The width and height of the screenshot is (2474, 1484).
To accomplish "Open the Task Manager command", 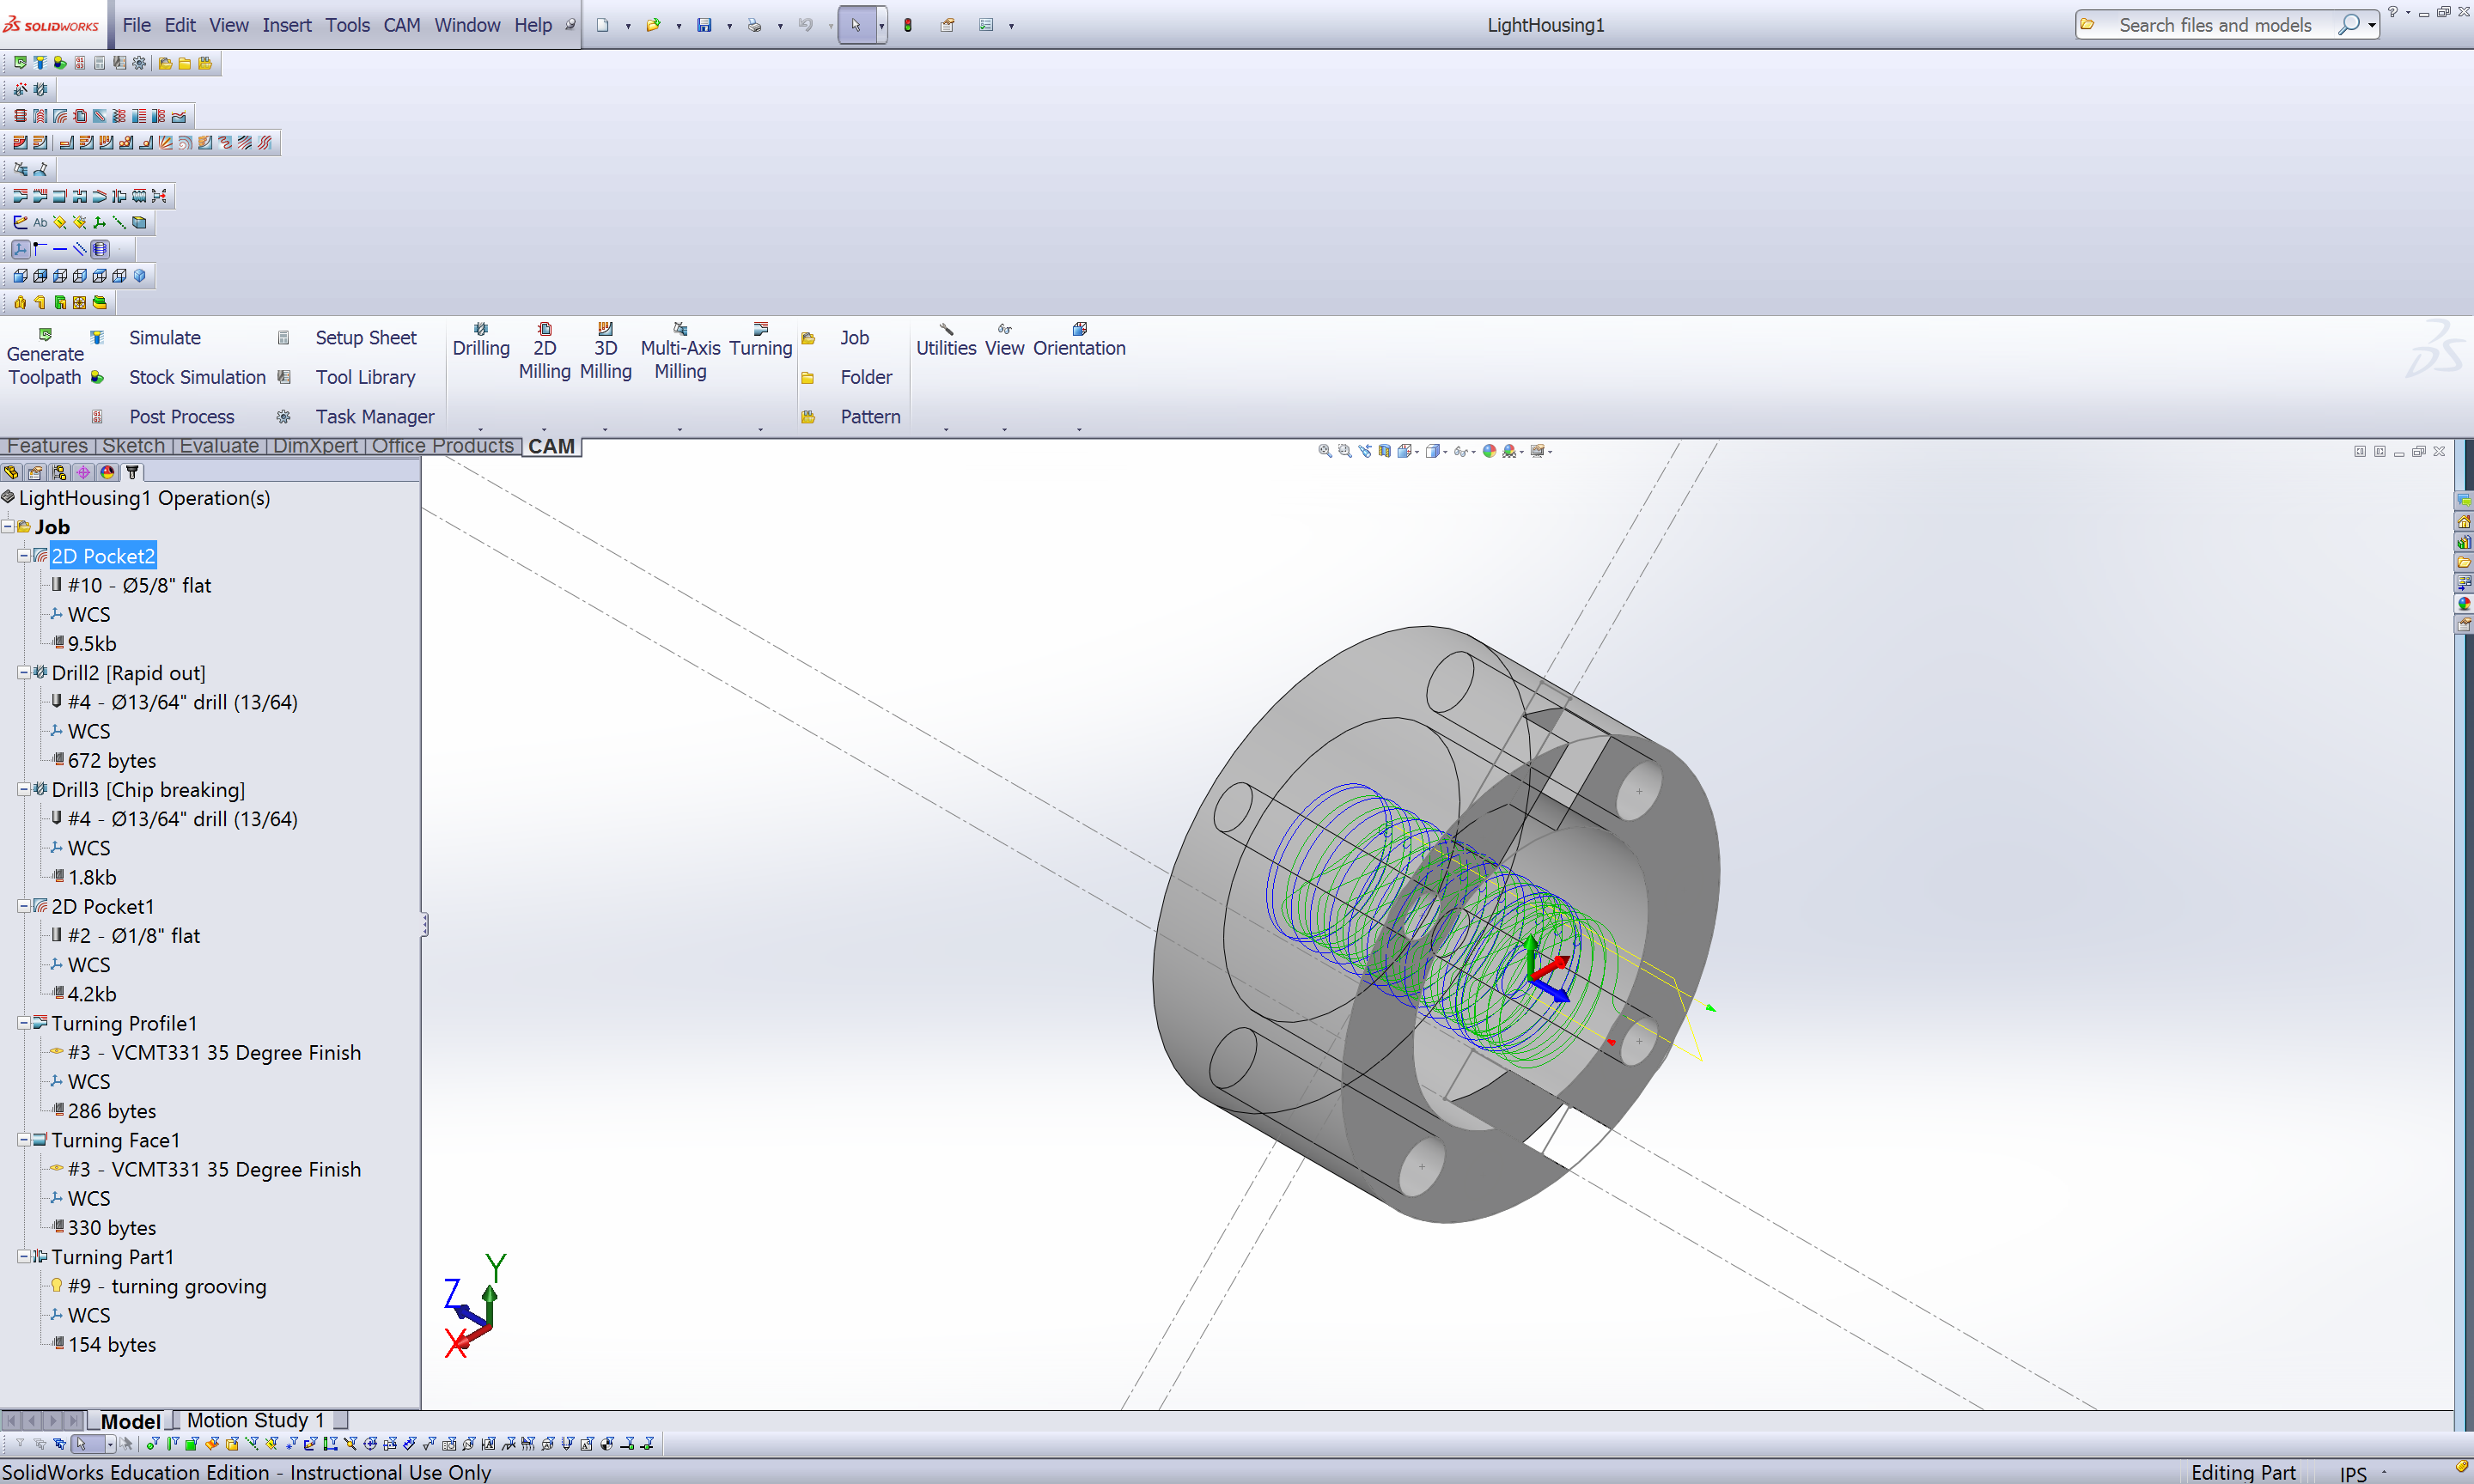I will coord(375,417).
